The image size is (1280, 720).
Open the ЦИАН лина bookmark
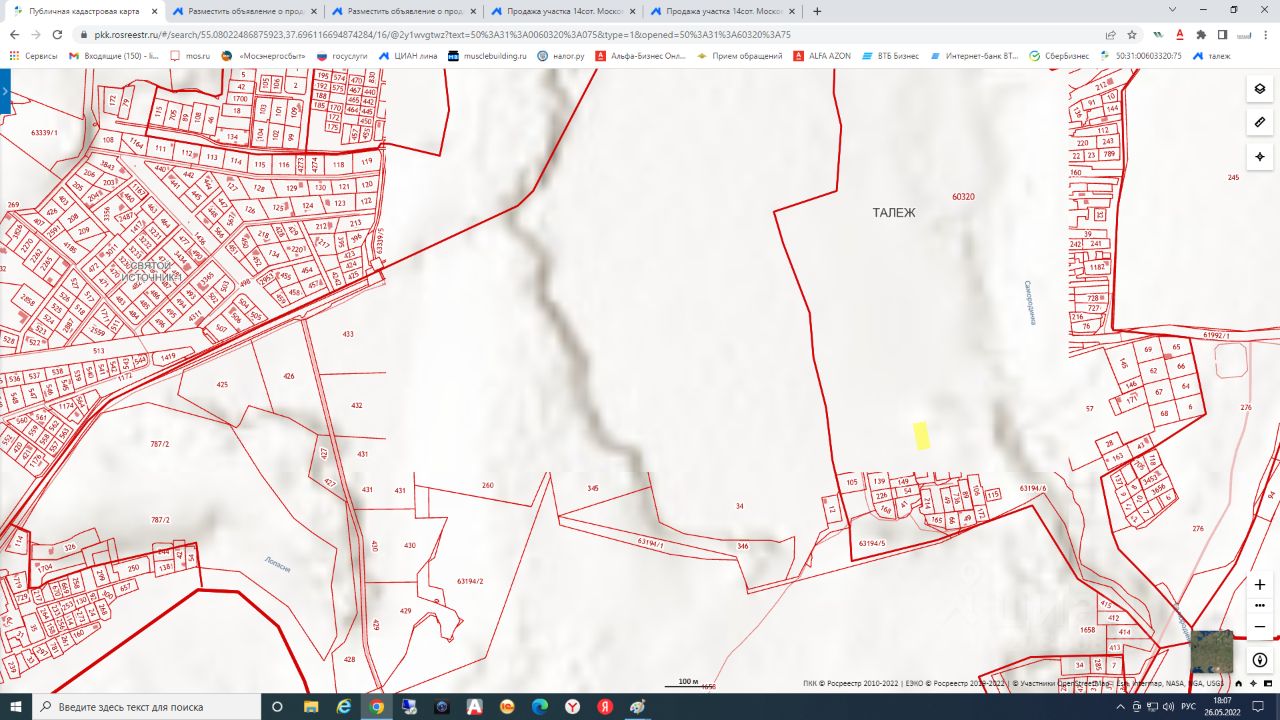click(408, 56)
